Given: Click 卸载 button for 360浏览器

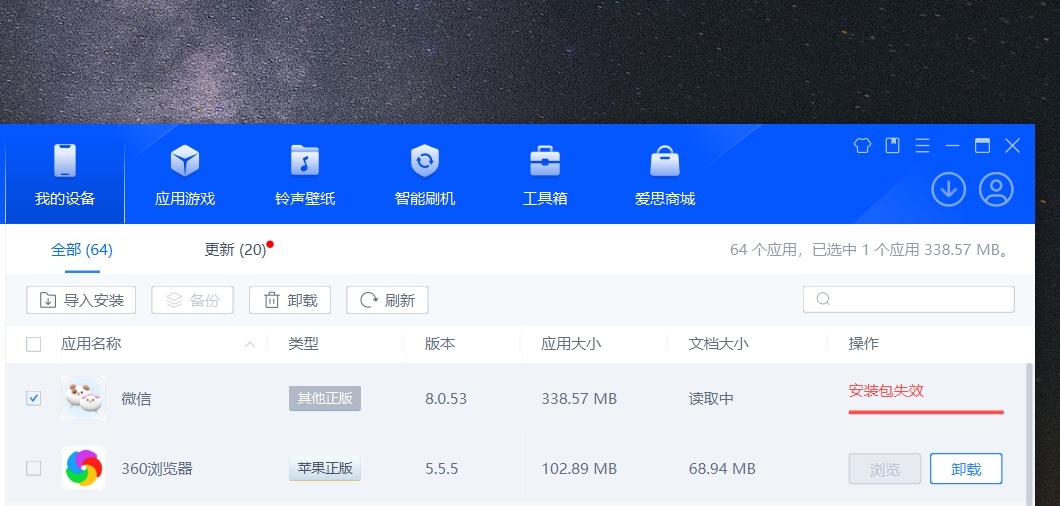Looking at the screenshot, I should [x=966, y=469].
